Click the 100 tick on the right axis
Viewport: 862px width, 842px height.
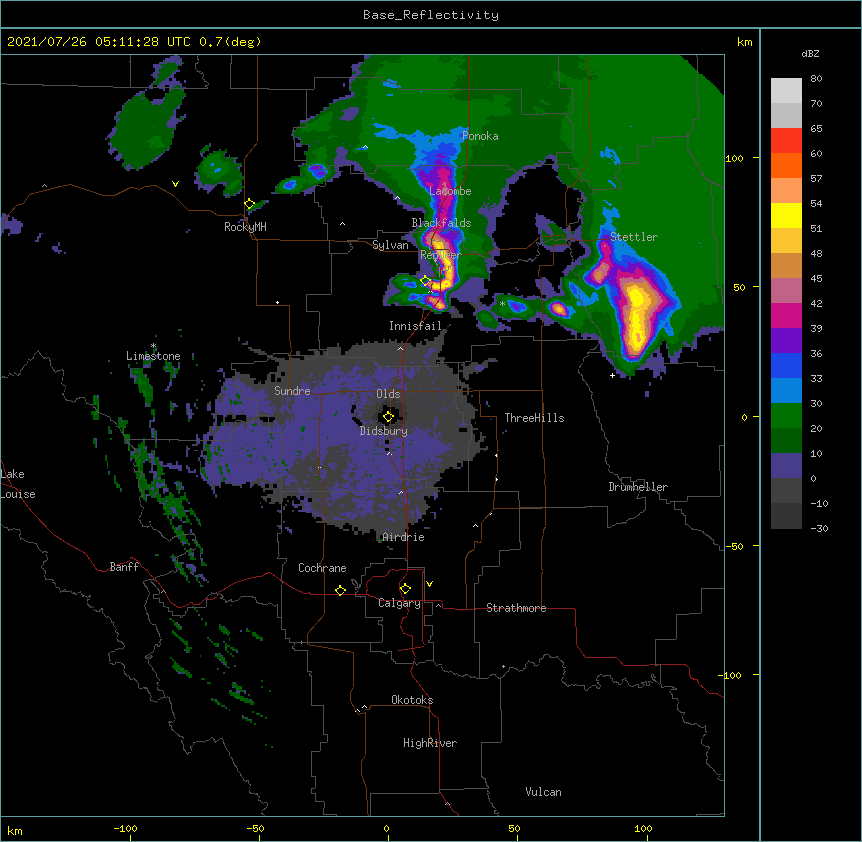pos(734,158)
